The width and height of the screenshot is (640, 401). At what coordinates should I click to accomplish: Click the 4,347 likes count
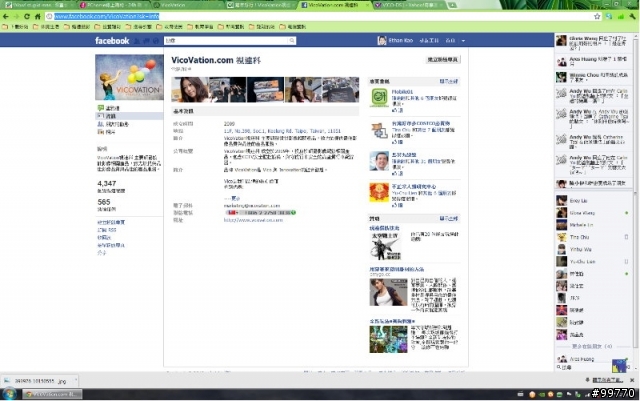coord(107,183)
